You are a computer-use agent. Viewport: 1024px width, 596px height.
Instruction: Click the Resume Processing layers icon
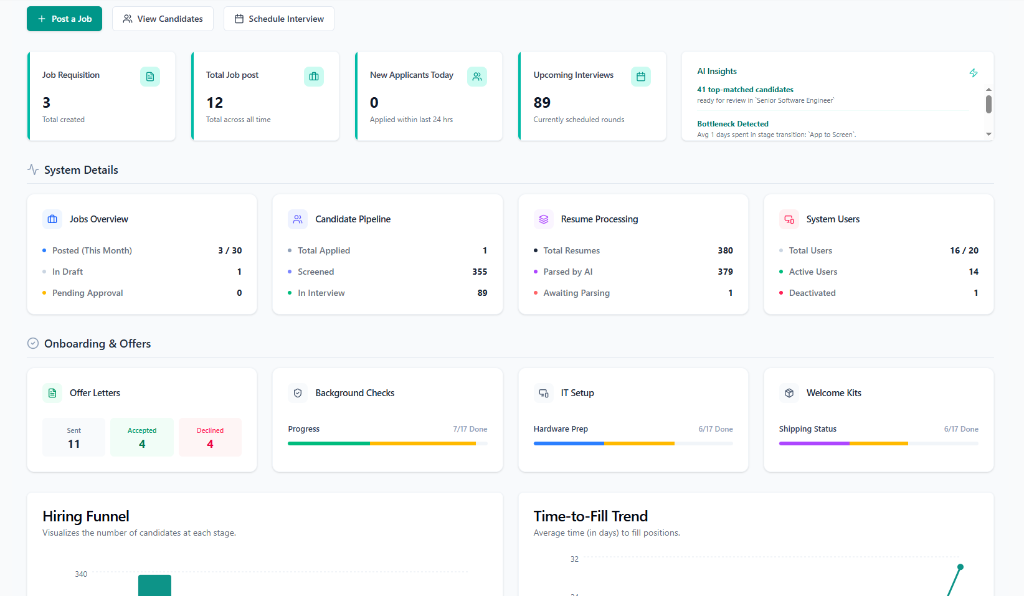click(543, 219)
